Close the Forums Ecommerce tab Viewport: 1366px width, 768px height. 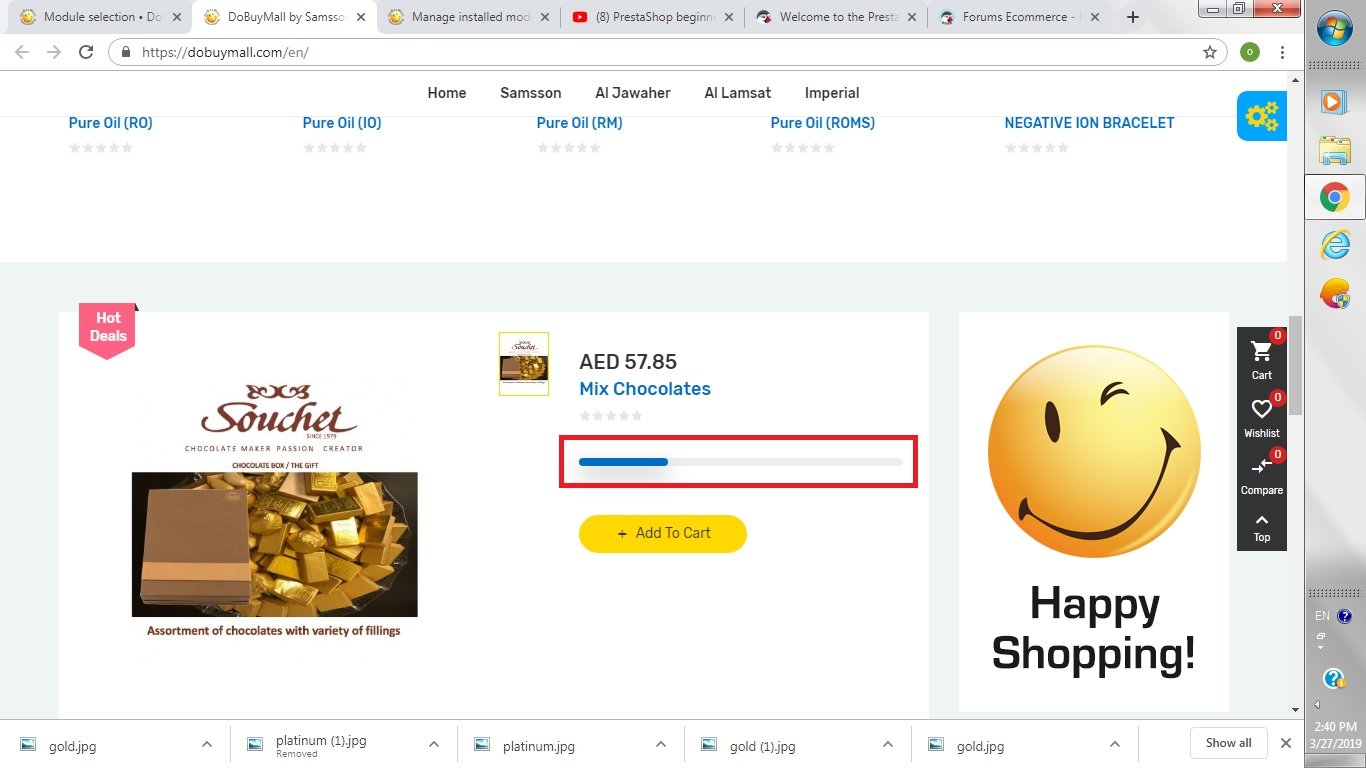1095,17
